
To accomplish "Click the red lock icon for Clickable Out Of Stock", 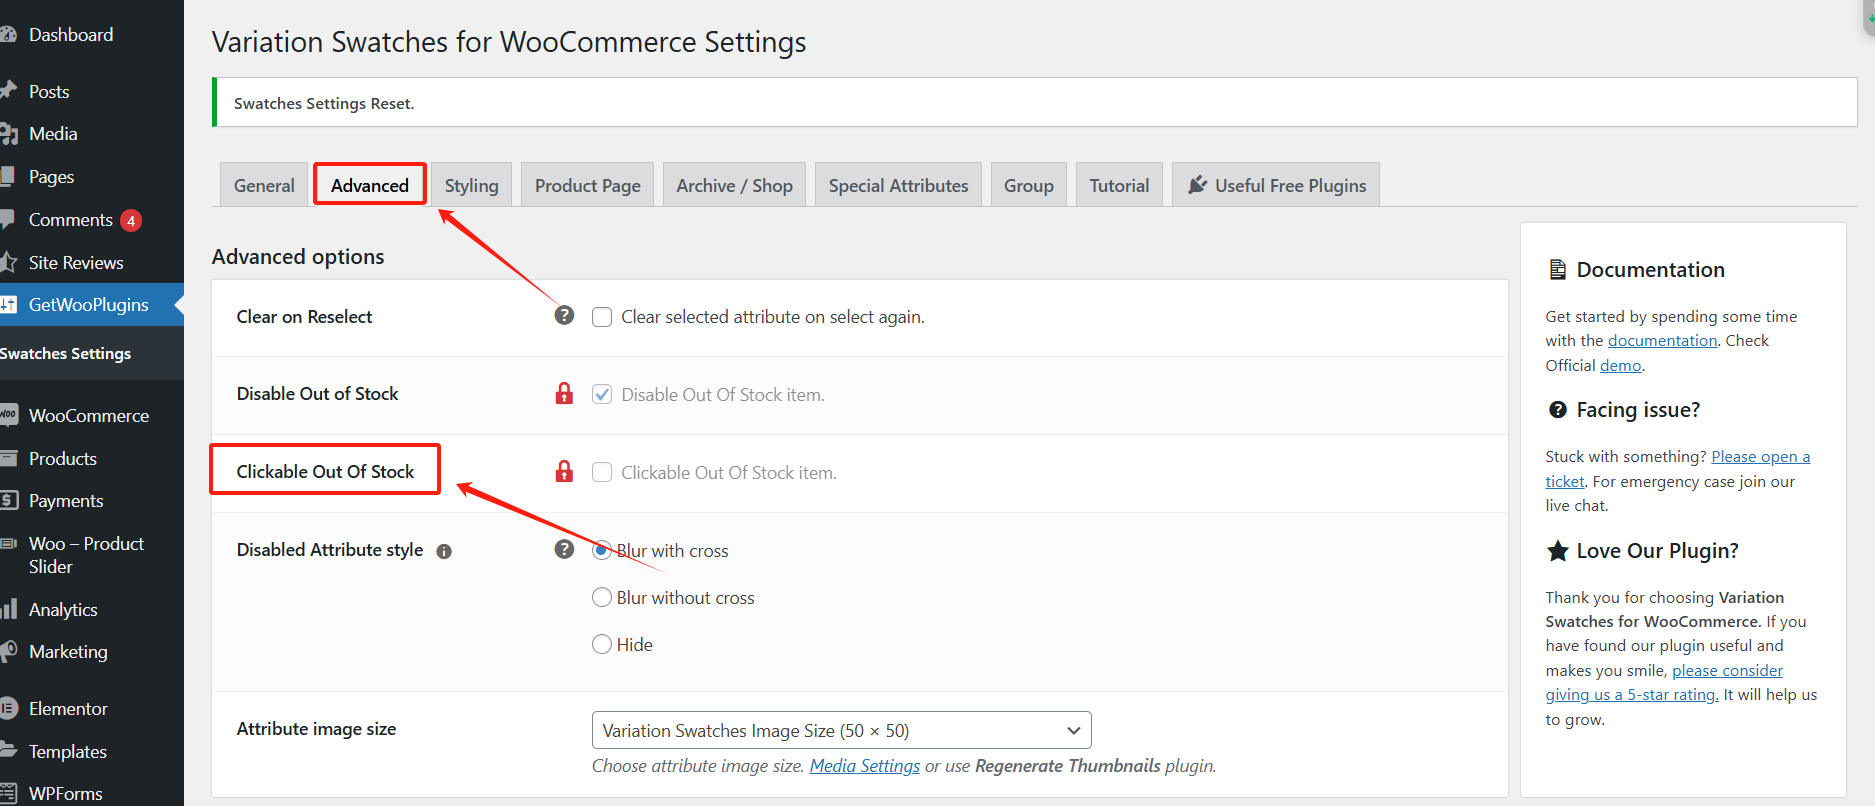I will pos(564,472).
